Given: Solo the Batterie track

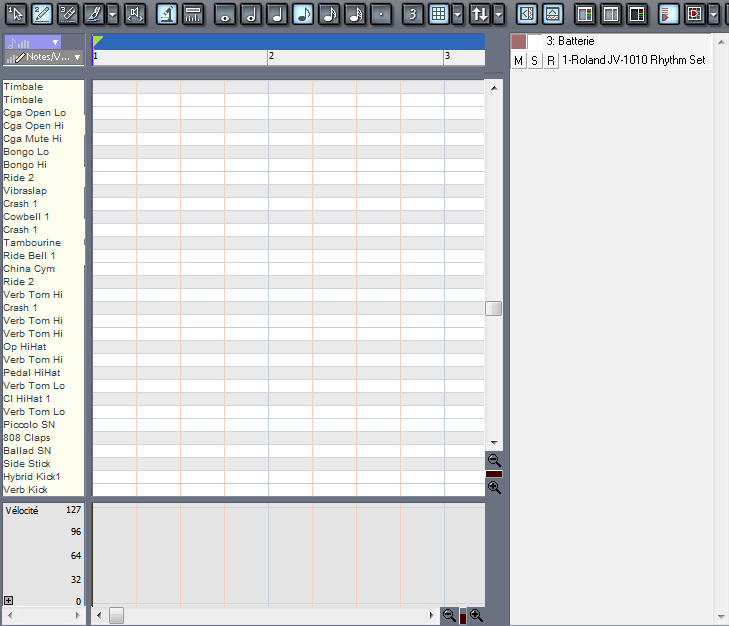Looking at the screenshot, I should [x=535, y=60].
